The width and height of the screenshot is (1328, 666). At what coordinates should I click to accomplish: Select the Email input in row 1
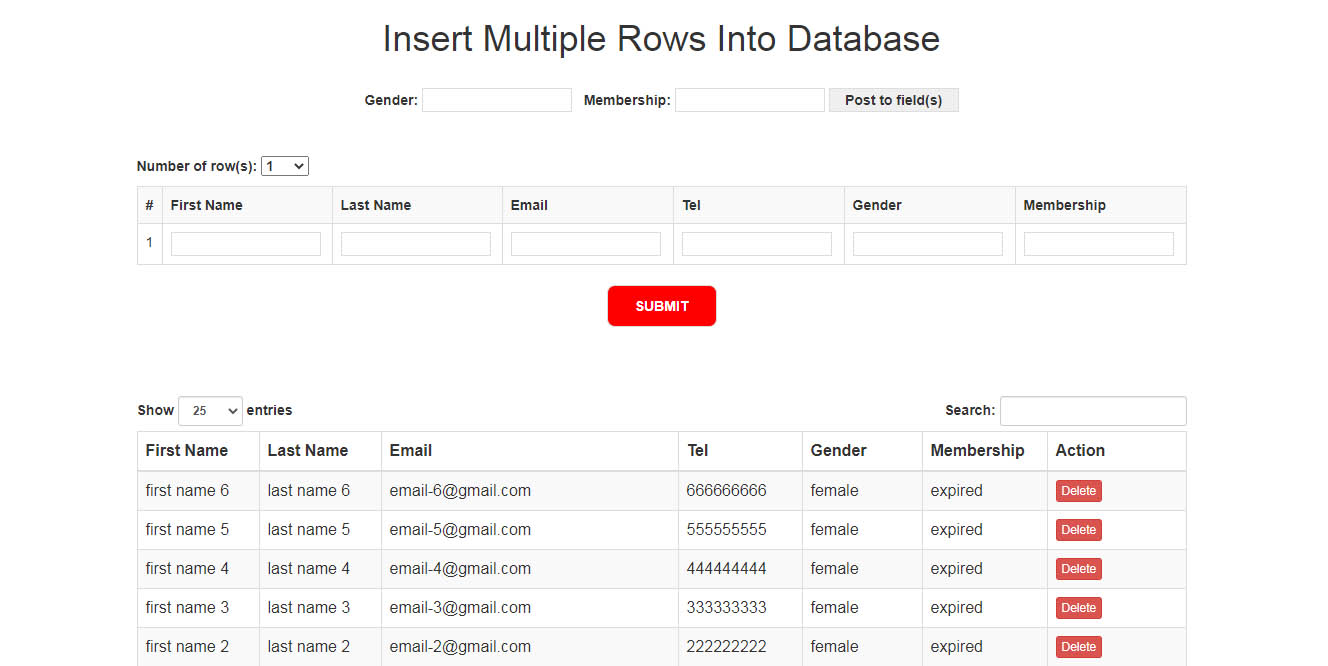click(x=586, y=244)
